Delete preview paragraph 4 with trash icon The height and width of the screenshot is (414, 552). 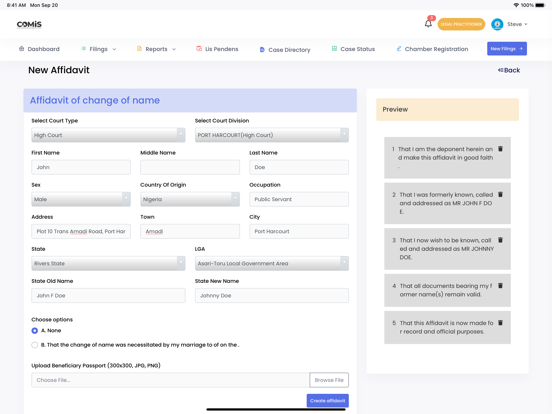(500, 286)
